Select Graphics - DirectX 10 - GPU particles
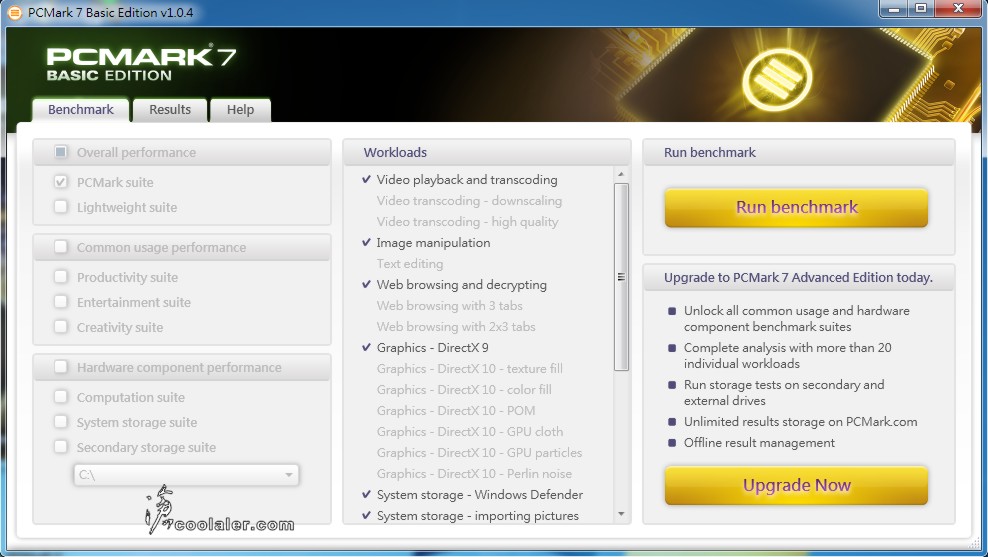The image size is (988, 557). [x=480, y=452]
